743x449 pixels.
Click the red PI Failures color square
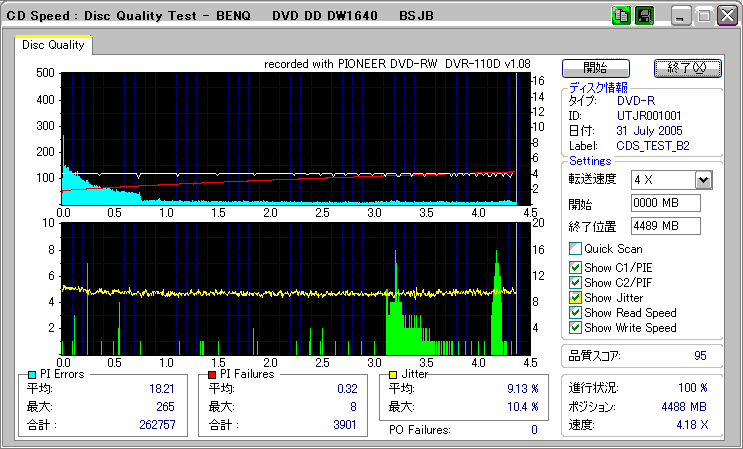point(212,374)
